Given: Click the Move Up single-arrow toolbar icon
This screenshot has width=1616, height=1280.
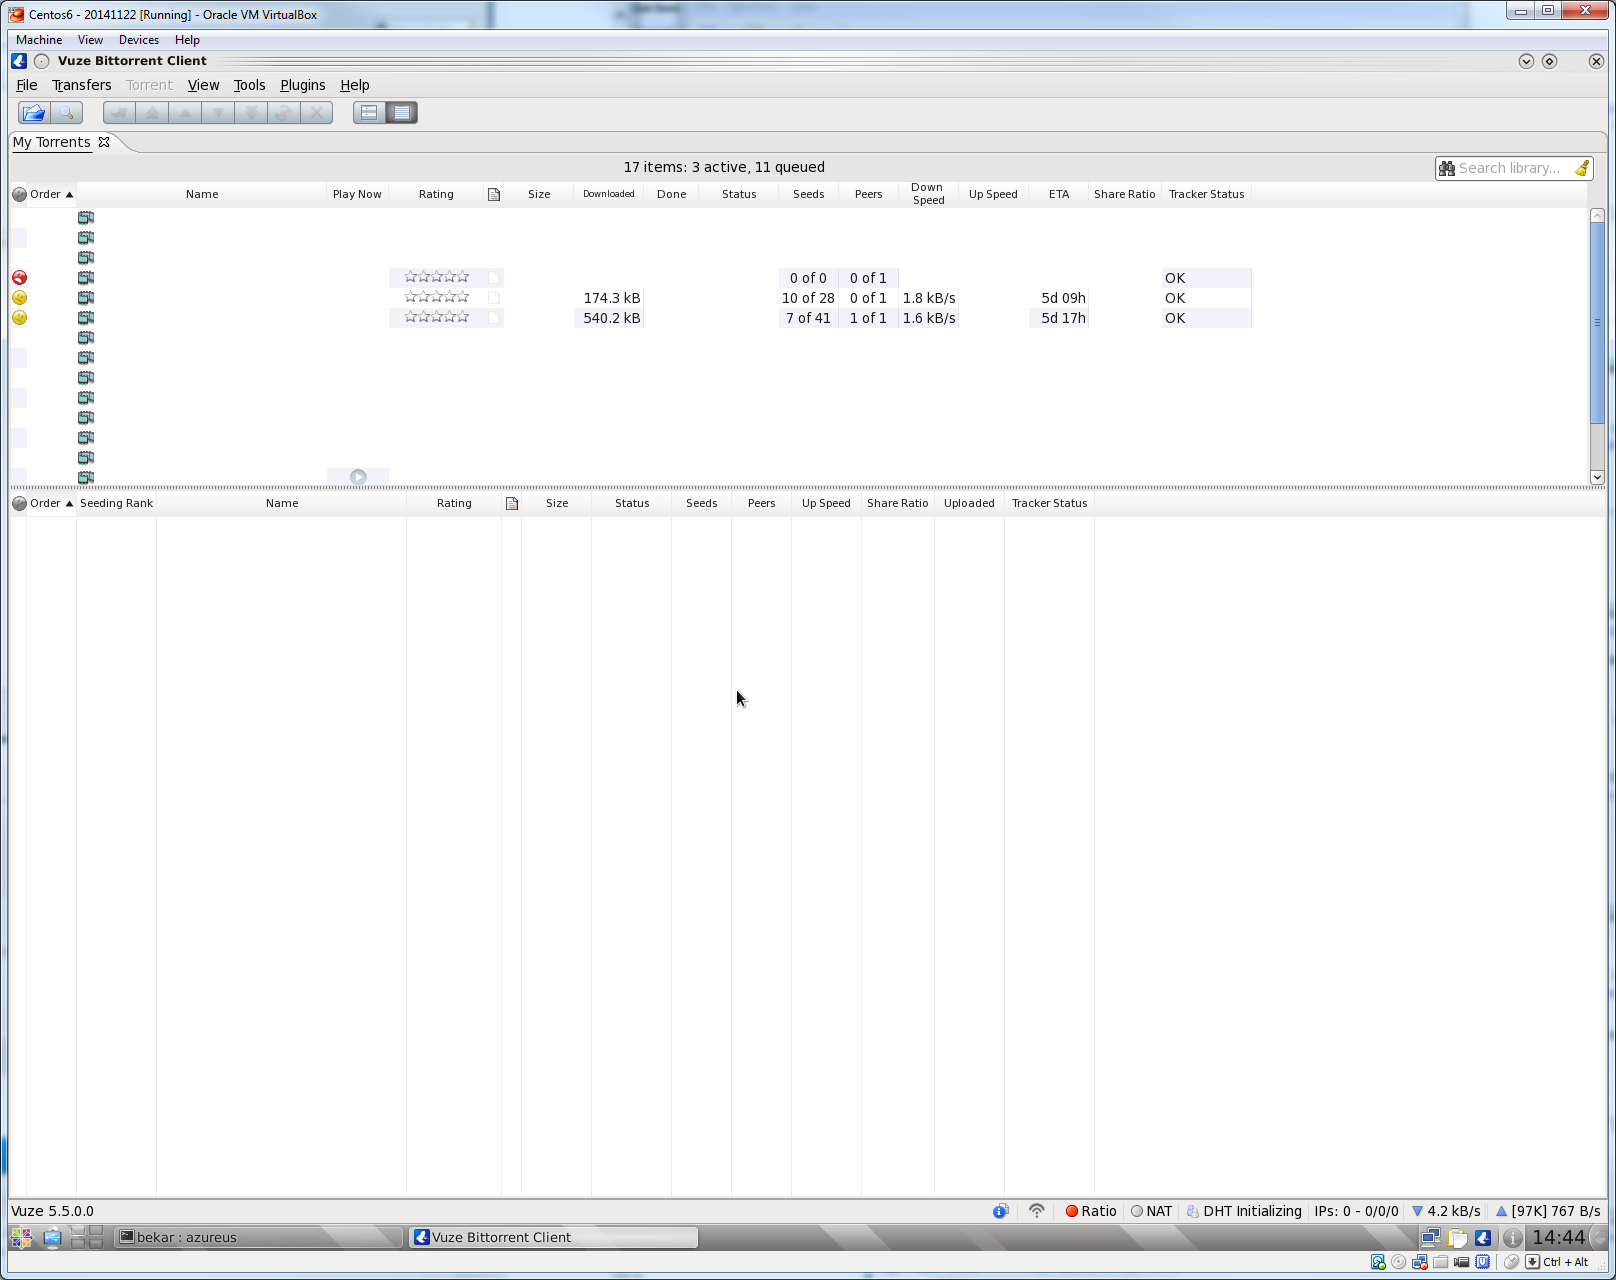Looking at the screenshot, I should (x=185, y=113).
